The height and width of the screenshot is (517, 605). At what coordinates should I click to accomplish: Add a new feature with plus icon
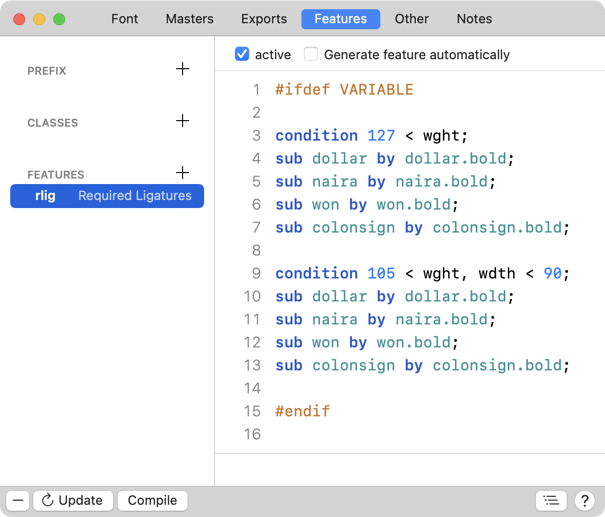[182, 173]
